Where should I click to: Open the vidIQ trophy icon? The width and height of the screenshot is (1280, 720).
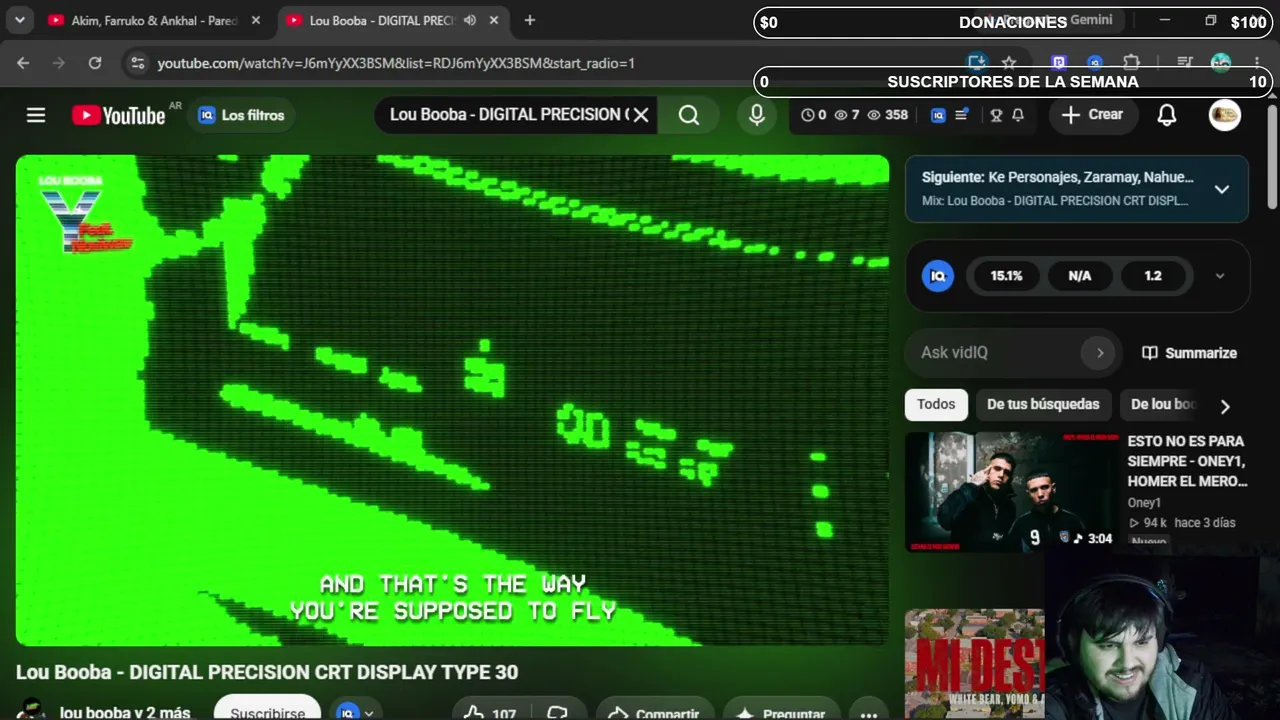(x=996, y=115)
